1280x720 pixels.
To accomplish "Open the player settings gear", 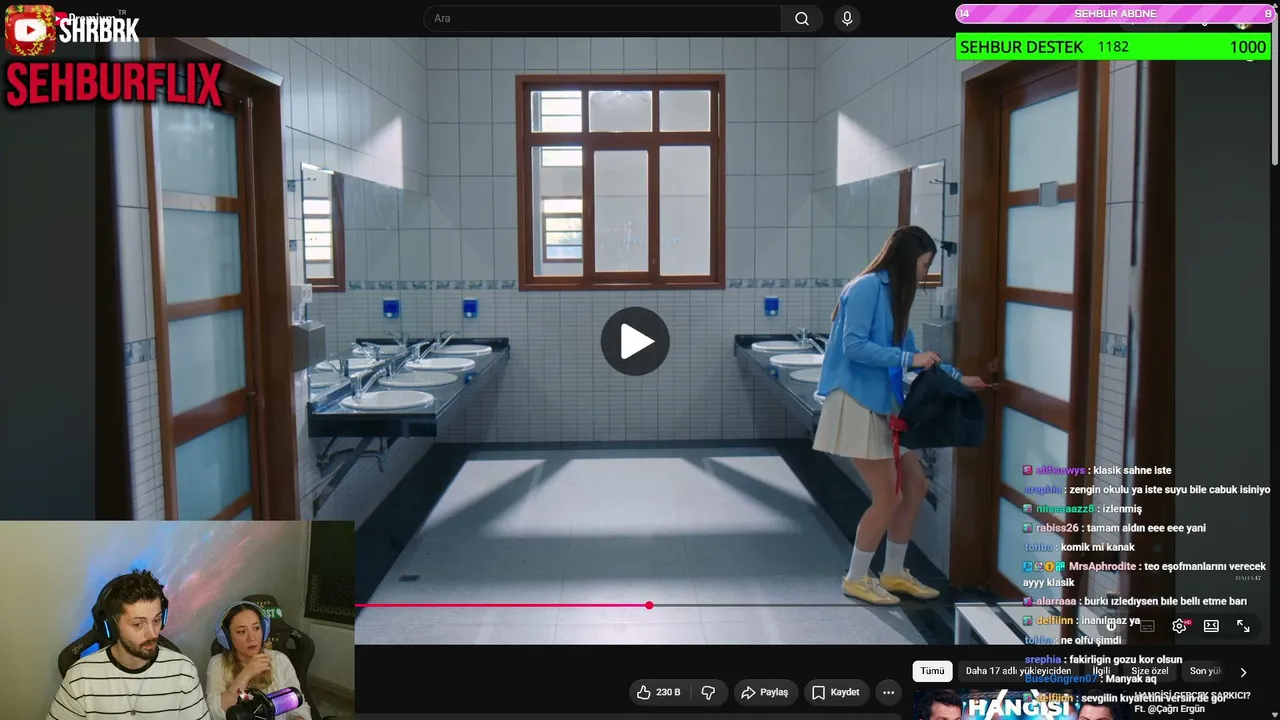I will (1179, 626).
